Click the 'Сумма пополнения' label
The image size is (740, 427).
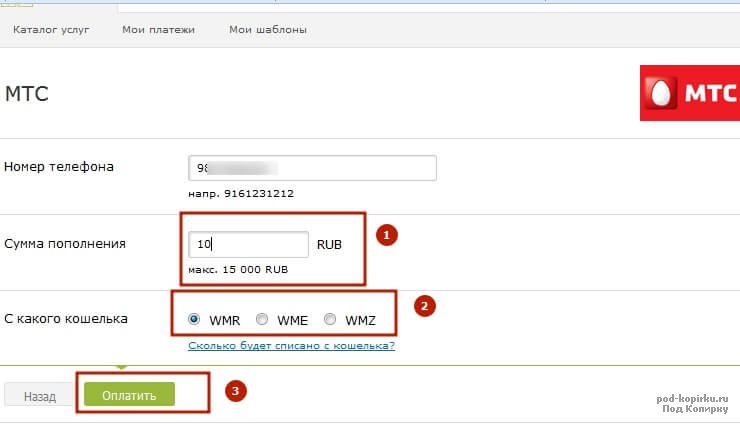pyautogui.click(x=65, y=244)
